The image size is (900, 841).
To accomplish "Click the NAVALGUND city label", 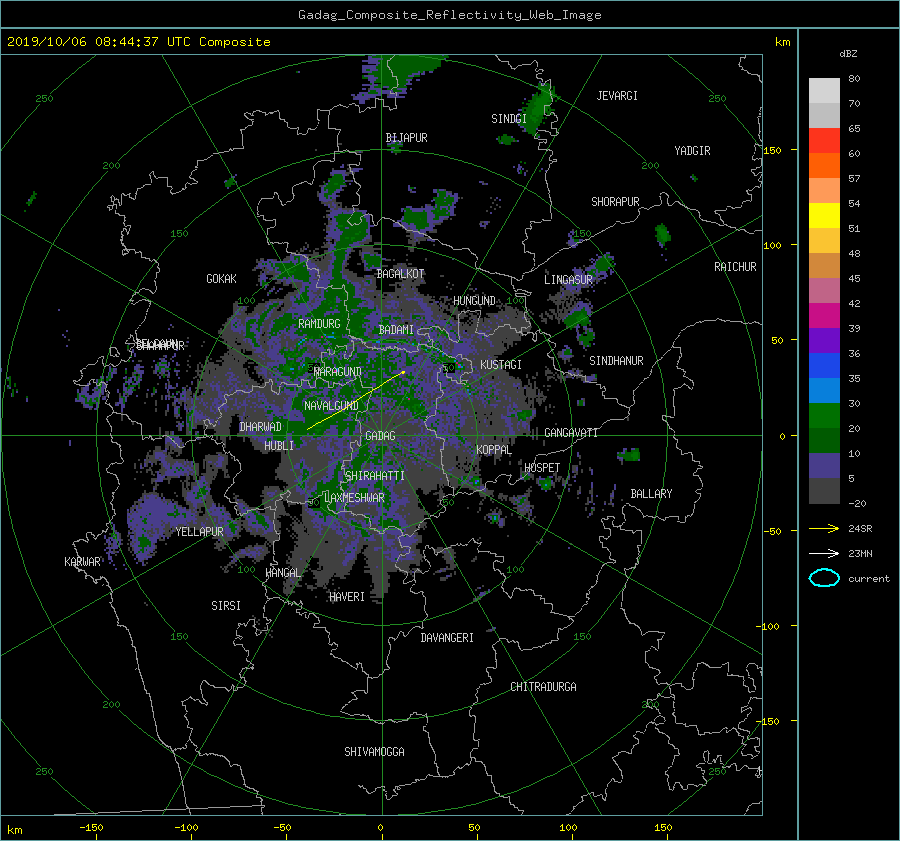I will (331, 406).
